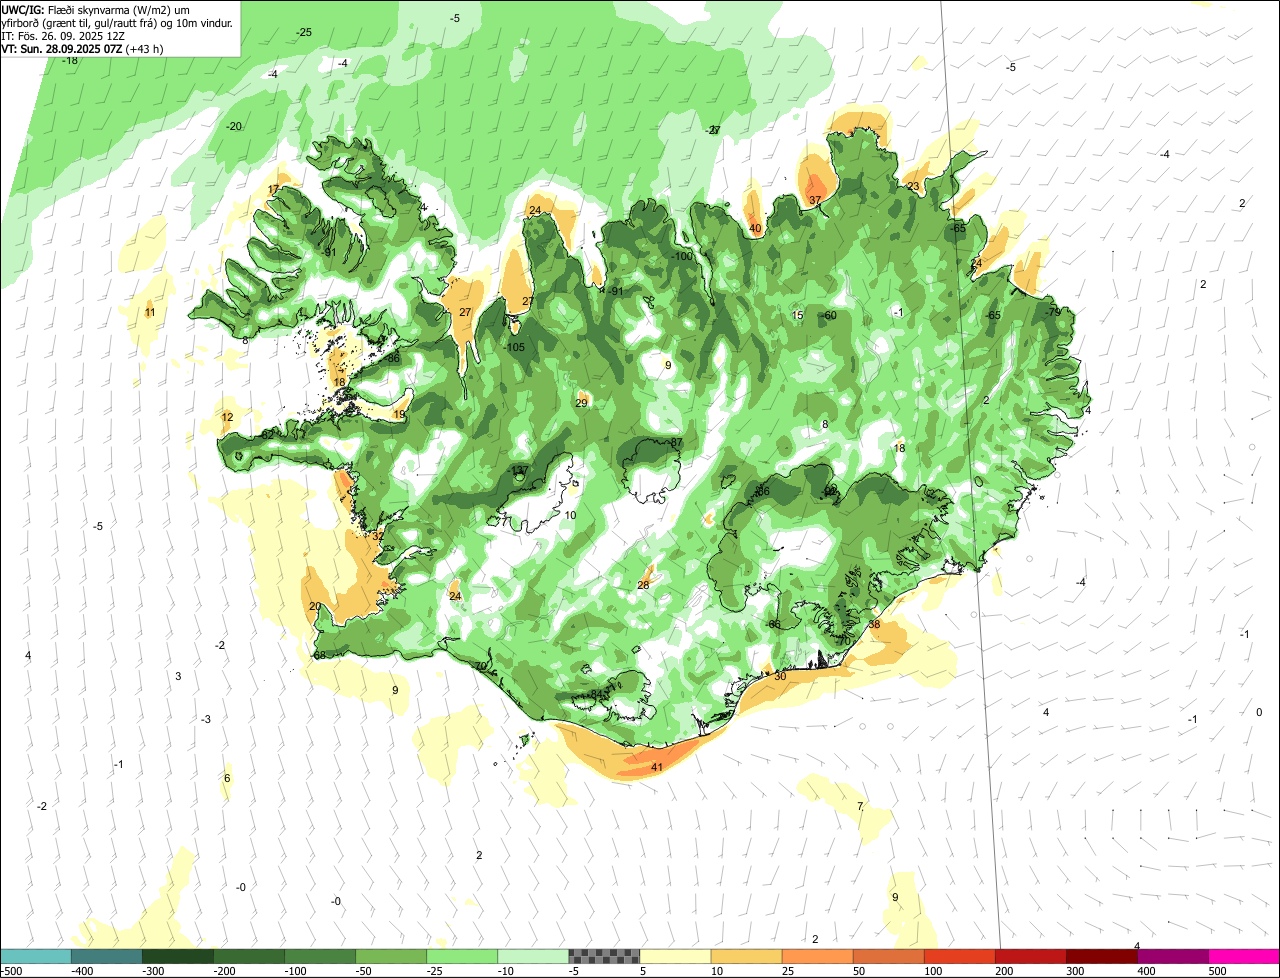Click the '-105' value on the map
This screenshot has width=1280, height=978.
coord(515,347)
